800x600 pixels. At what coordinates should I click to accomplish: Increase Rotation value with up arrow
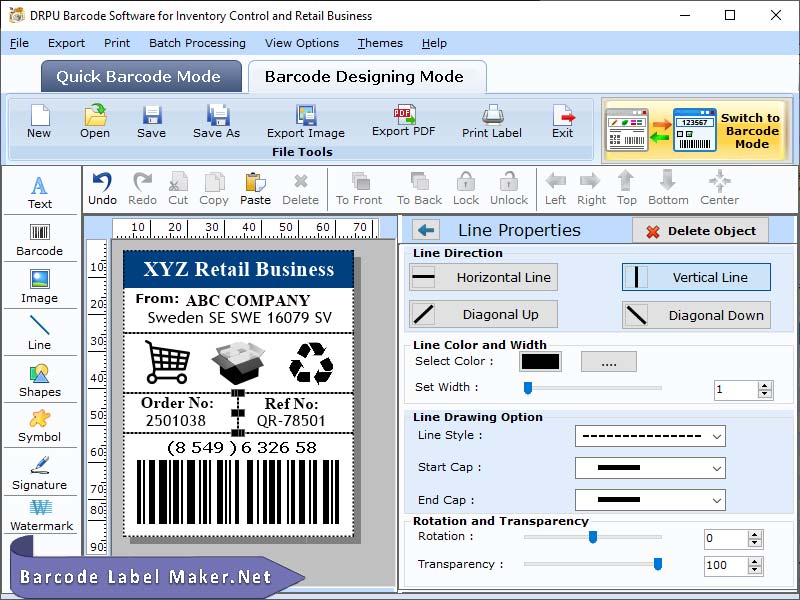point(755,535)
